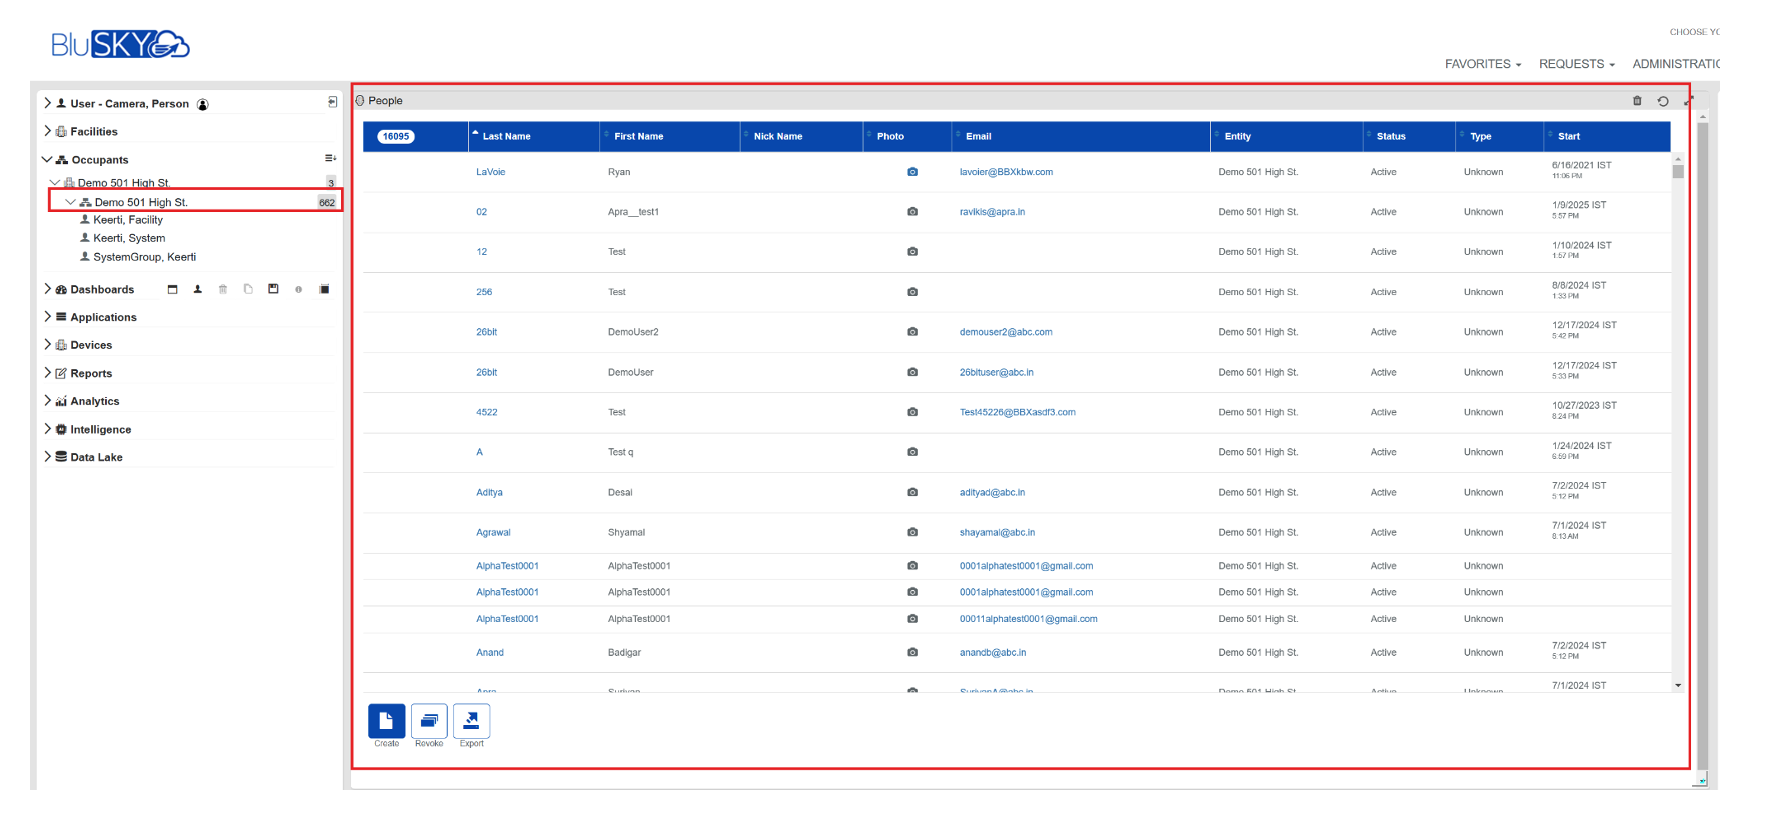Open the FAVORITES menu
The height and width of the screenshot is (836, 1774).
tap(1482, 64)
